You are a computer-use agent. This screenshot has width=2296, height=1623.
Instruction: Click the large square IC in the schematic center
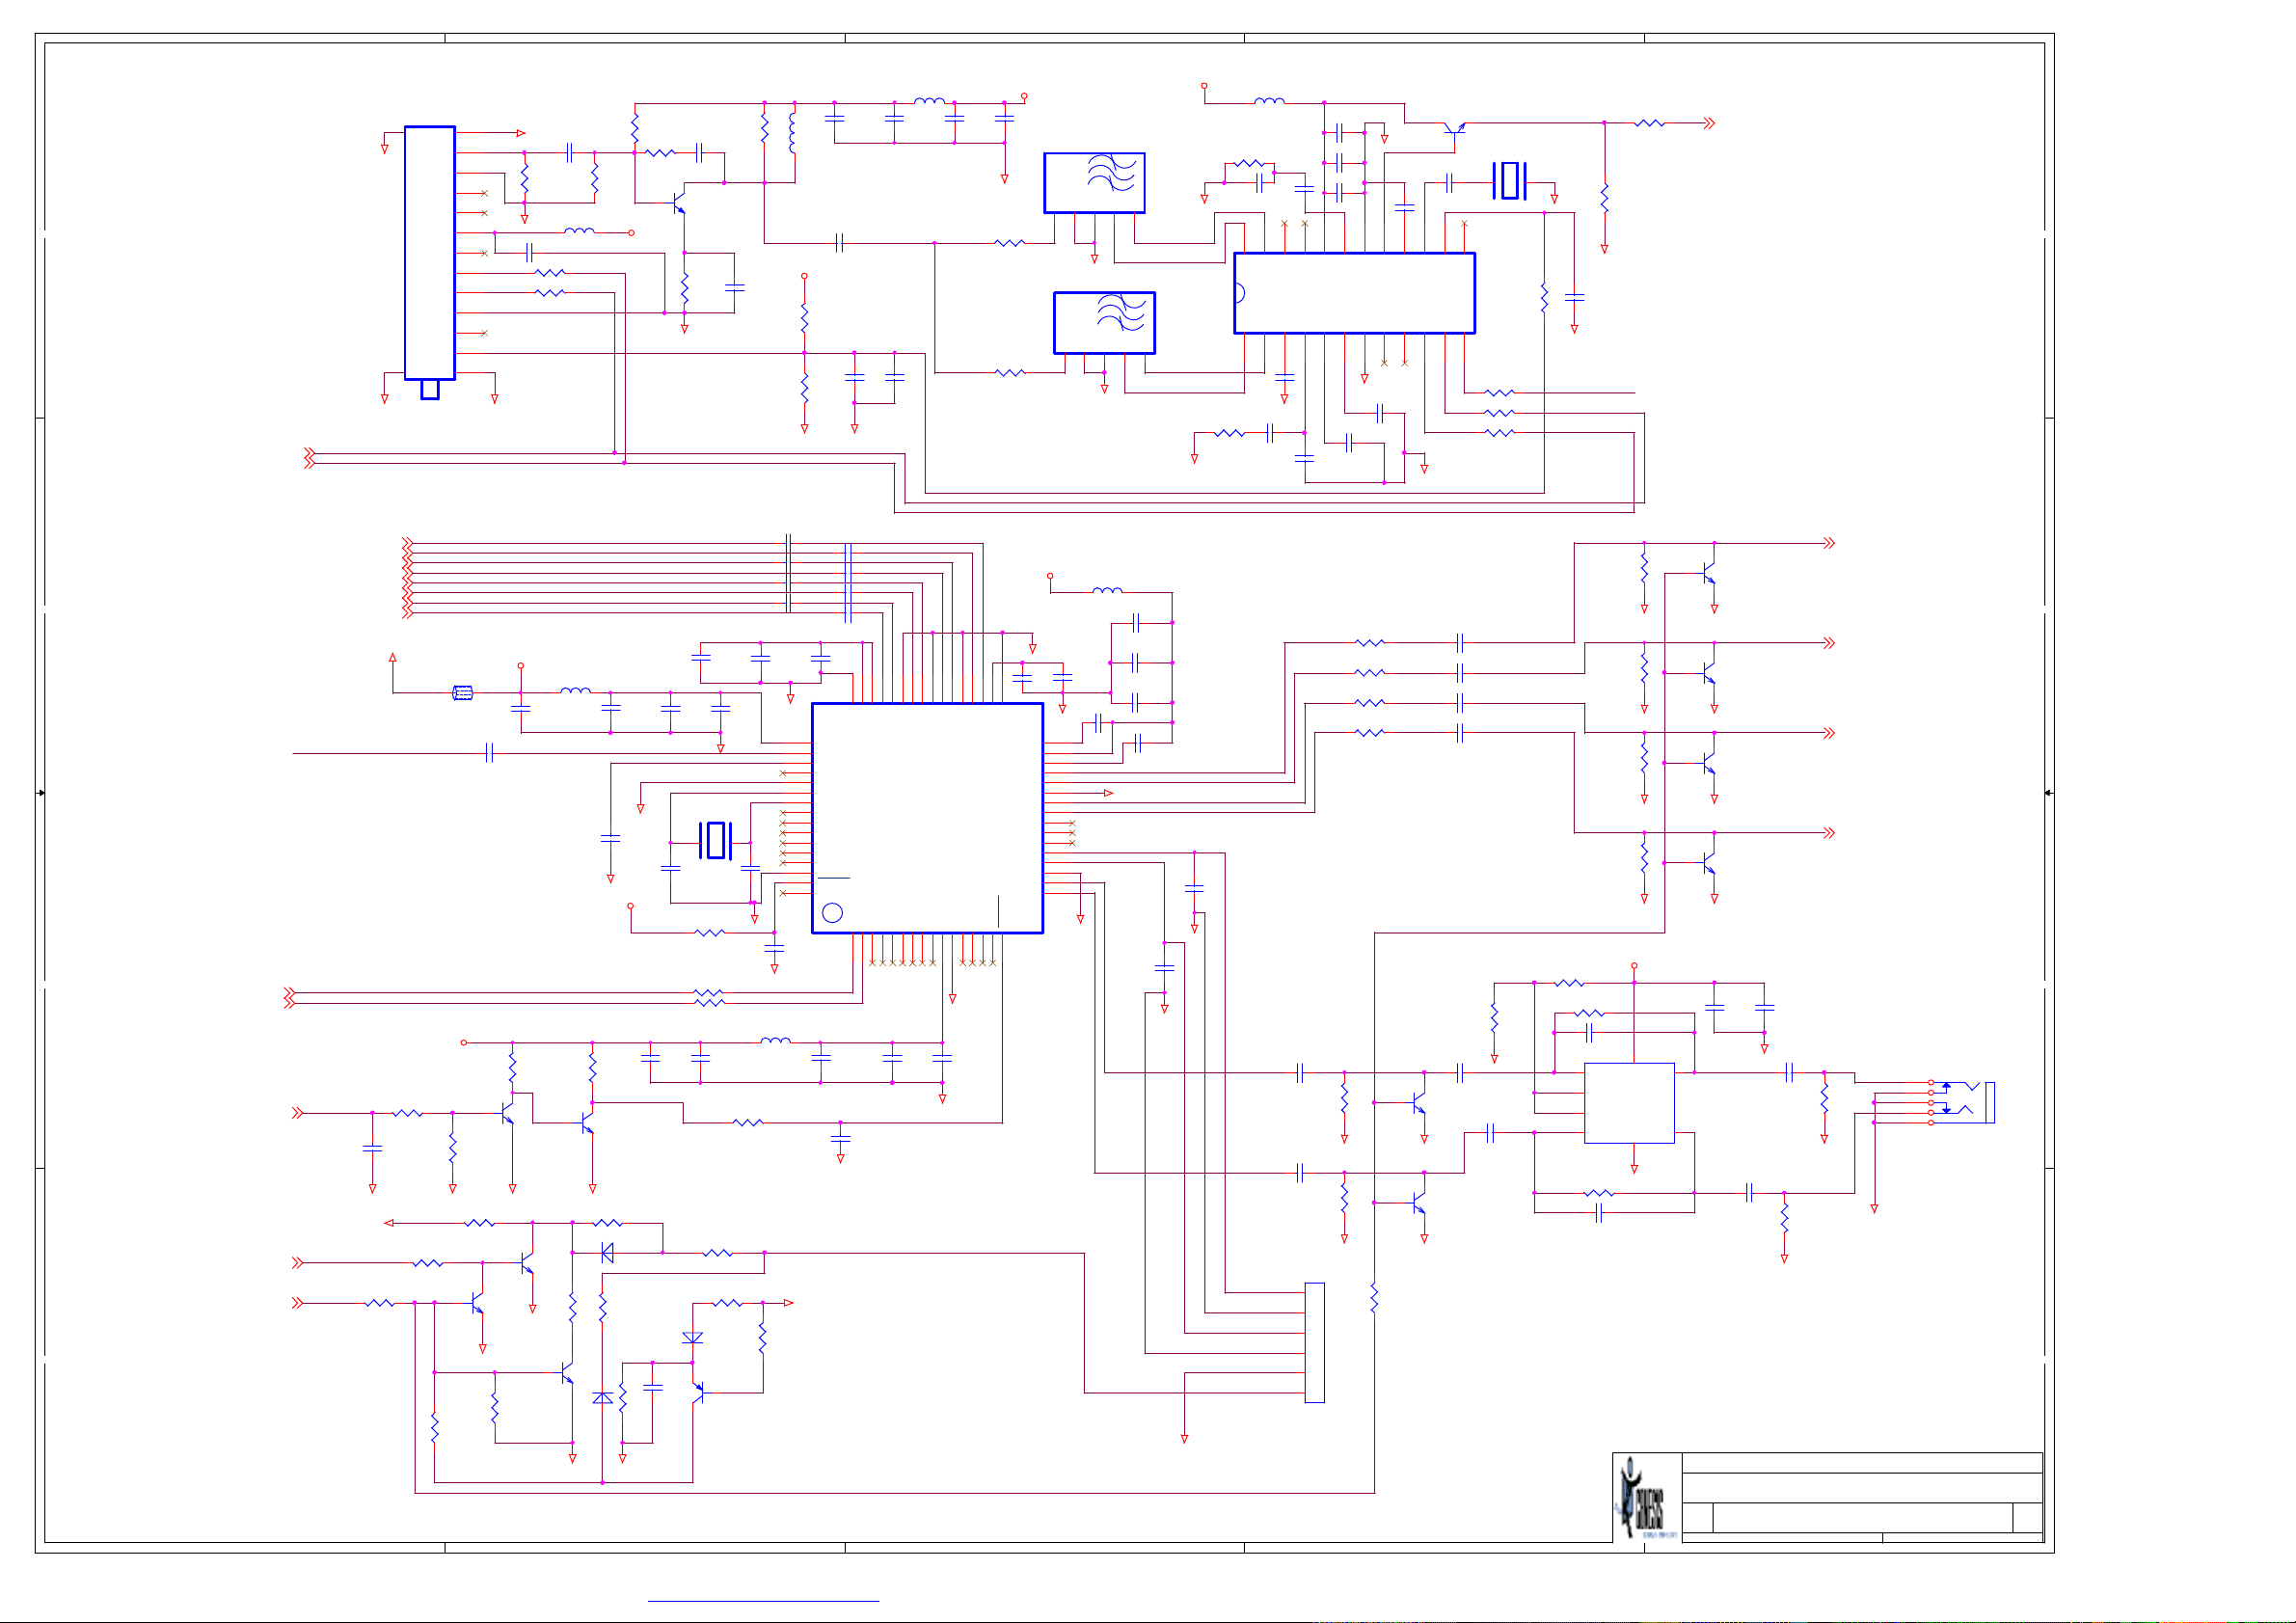coord(927,818)
